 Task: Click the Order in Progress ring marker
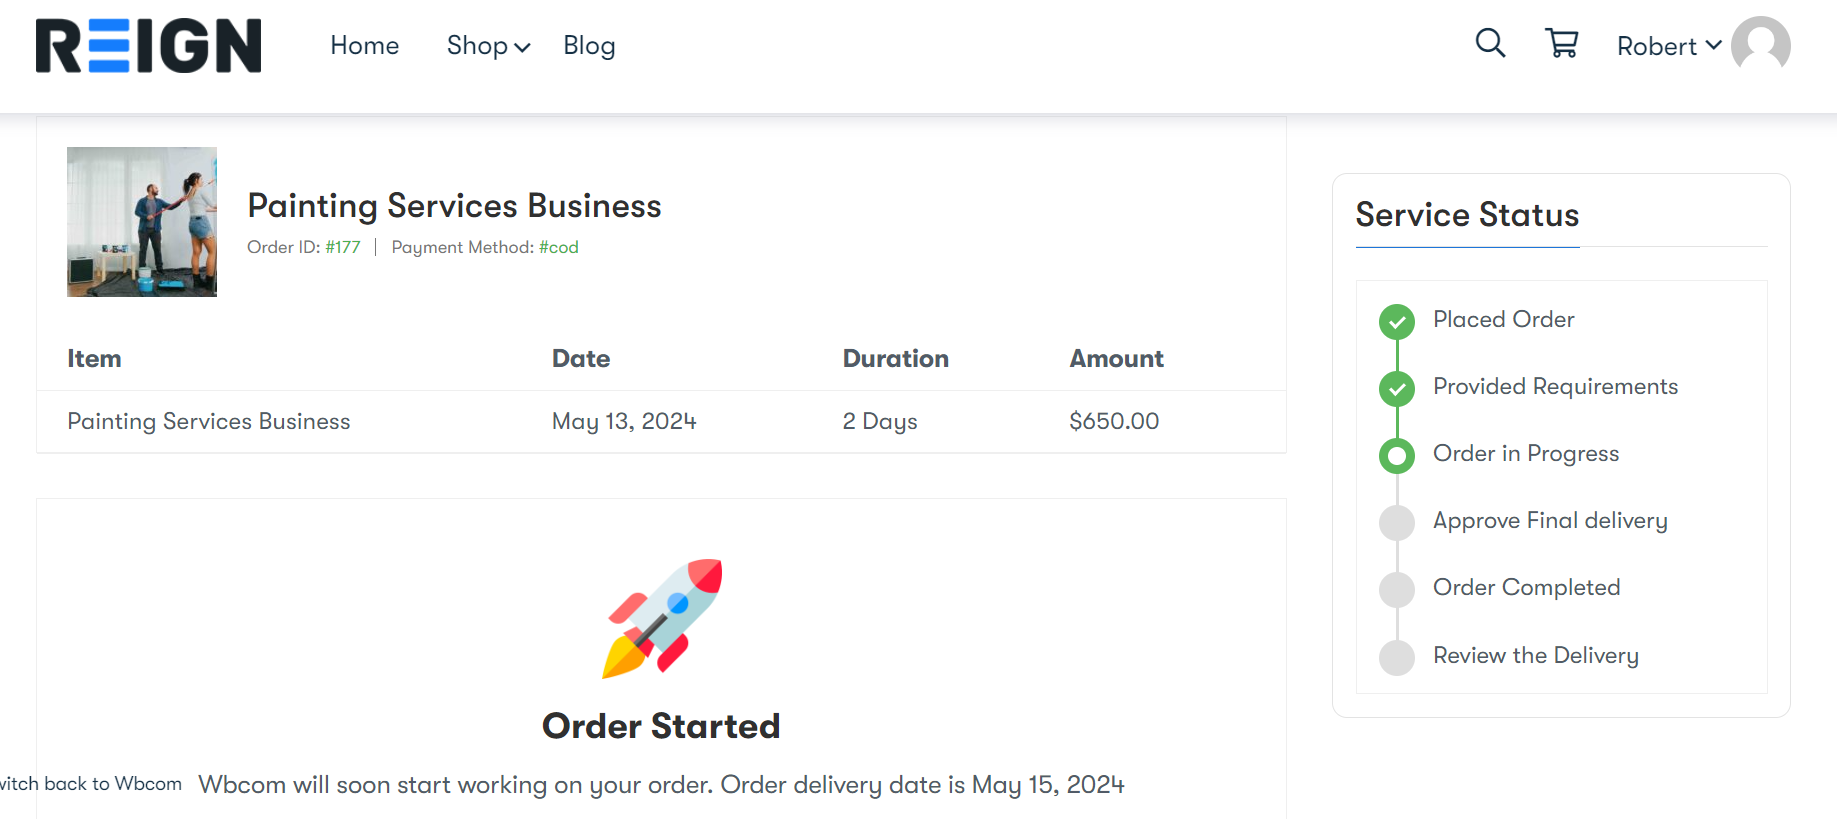tap(1397, 456)
